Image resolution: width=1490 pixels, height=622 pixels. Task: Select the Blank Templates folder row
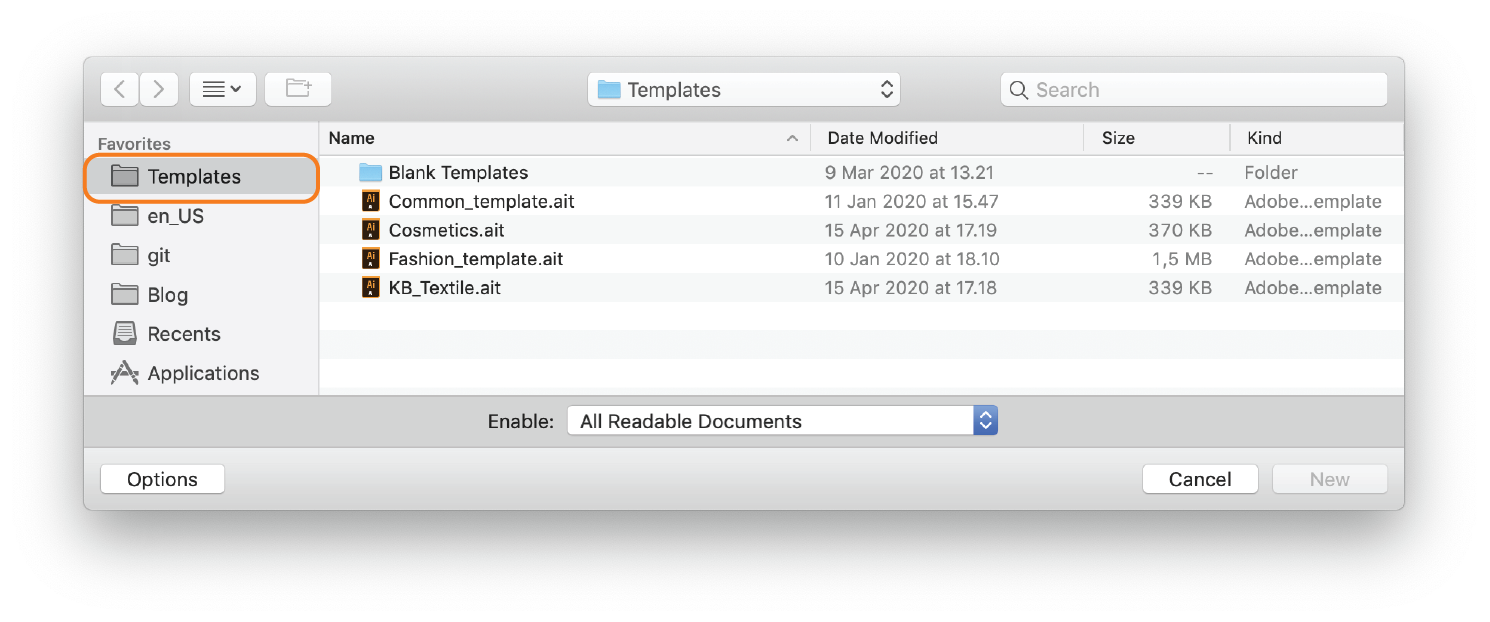coord(861,173)
